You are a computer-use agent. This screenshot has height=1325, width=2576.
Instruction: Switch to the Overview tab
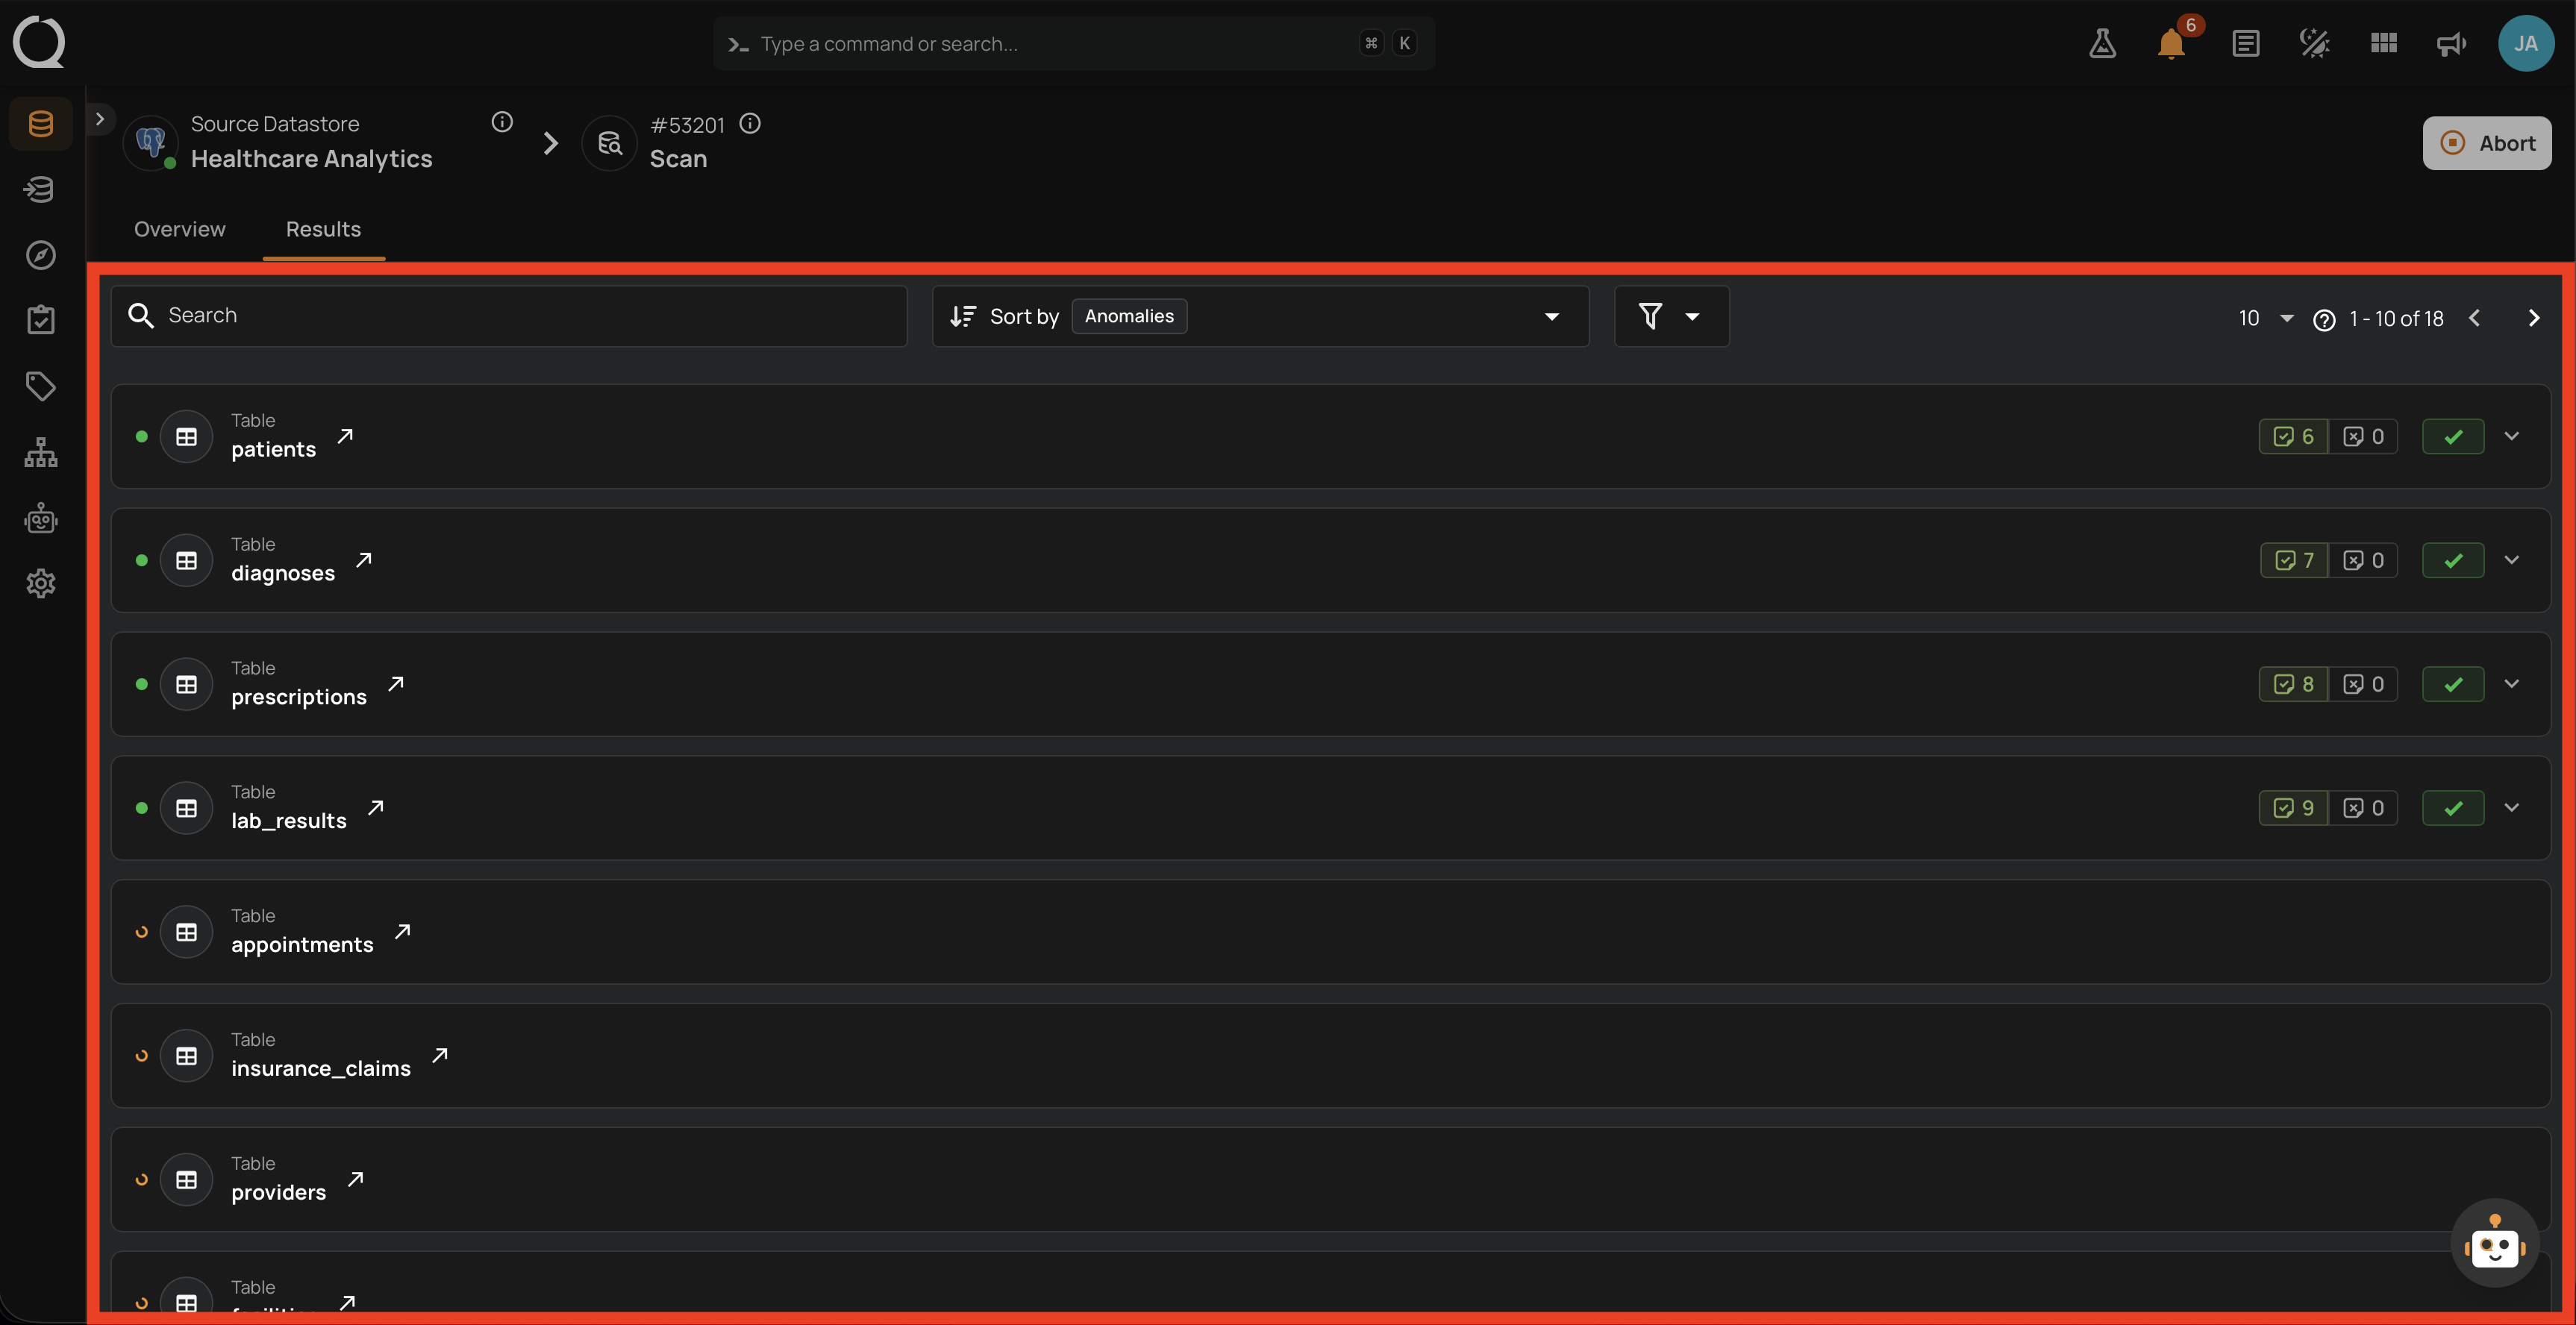click(180, 229)
